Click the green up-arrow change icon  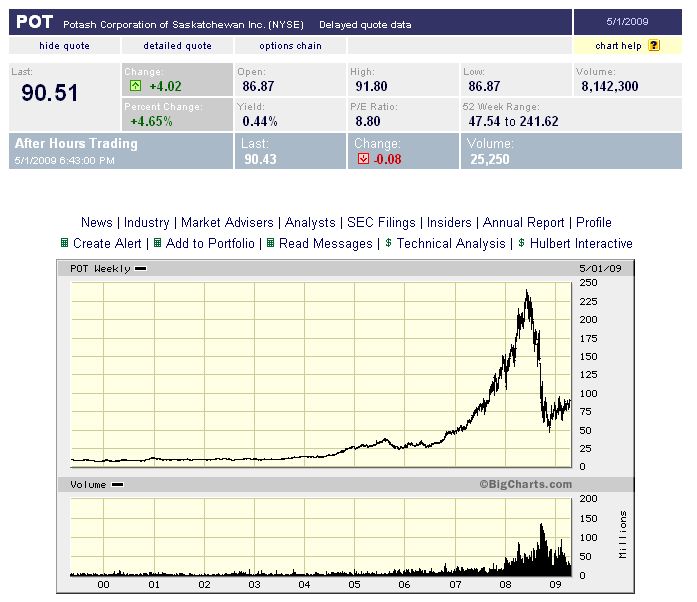click(x=136, y=86)
